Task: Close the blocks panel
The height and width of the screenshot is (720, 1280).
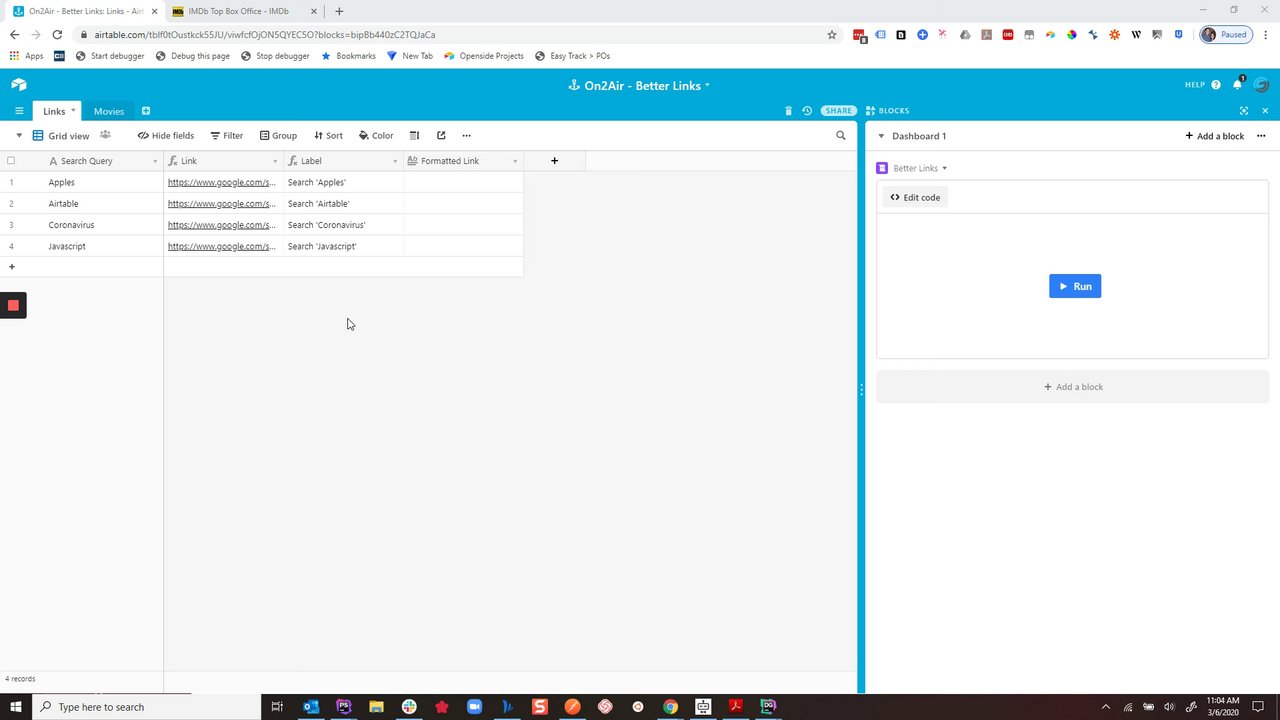Action: click(1265, 111)
